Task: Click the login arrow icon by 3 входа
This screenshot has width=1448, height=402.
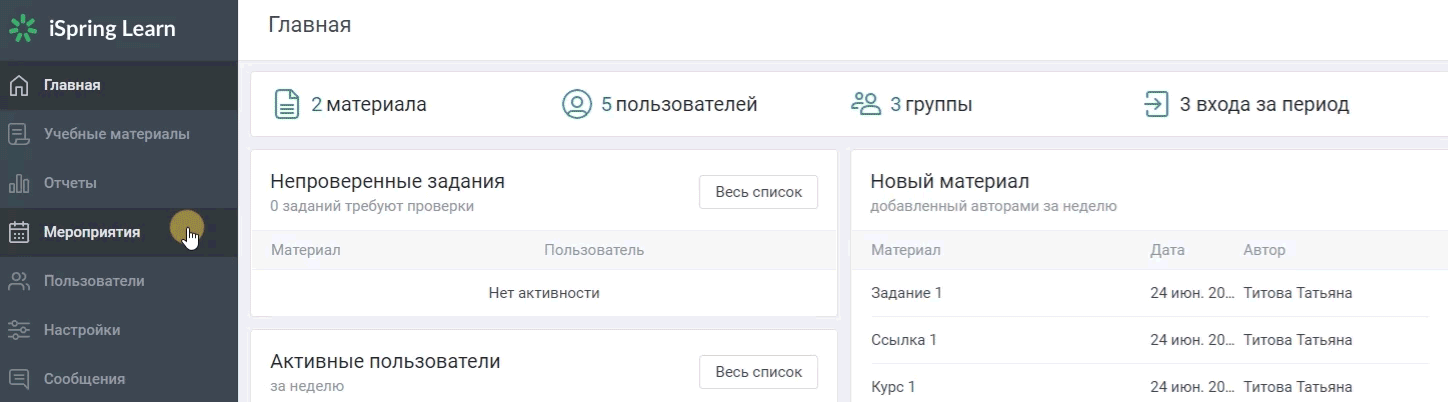Action: (x=1156, y=104)
